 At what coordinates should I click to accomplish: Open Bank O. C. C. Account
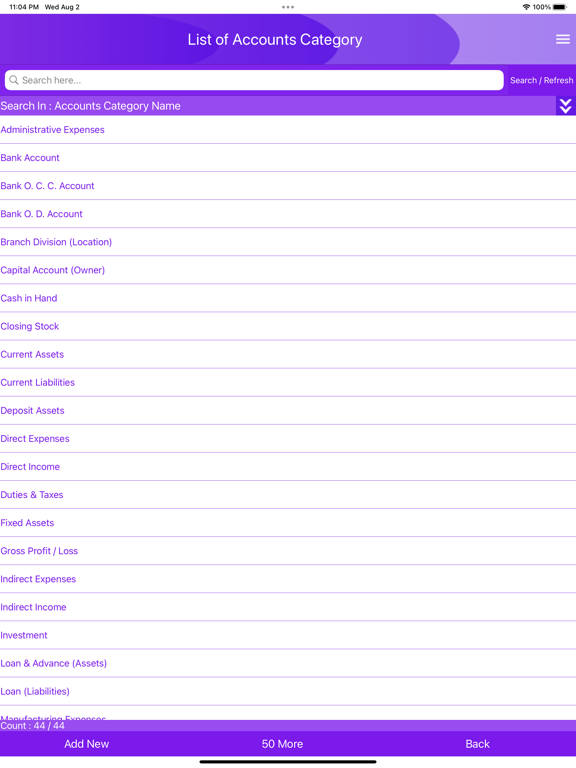[x=288, y=186]
